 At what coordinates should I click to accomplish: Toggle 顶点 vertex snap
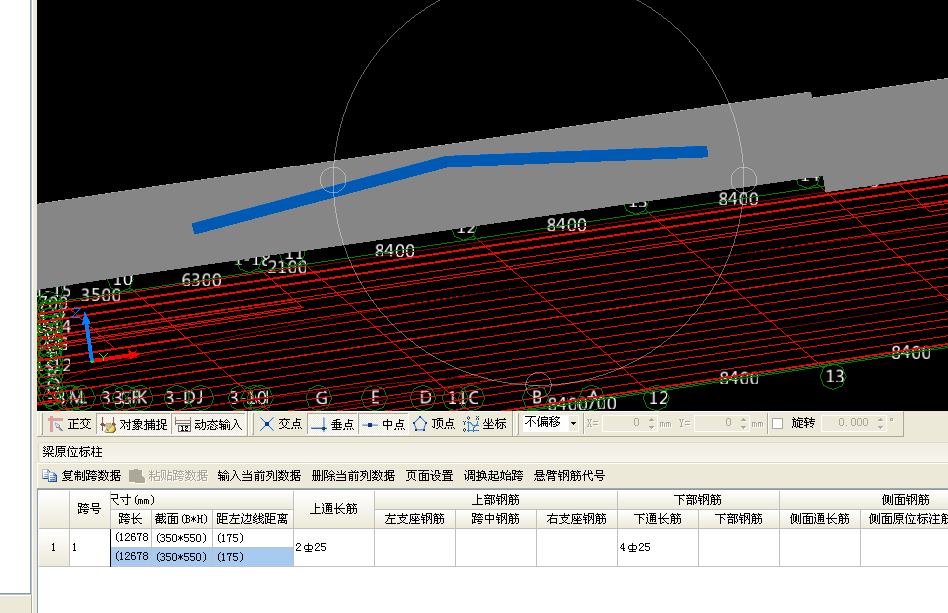[433, 424]
